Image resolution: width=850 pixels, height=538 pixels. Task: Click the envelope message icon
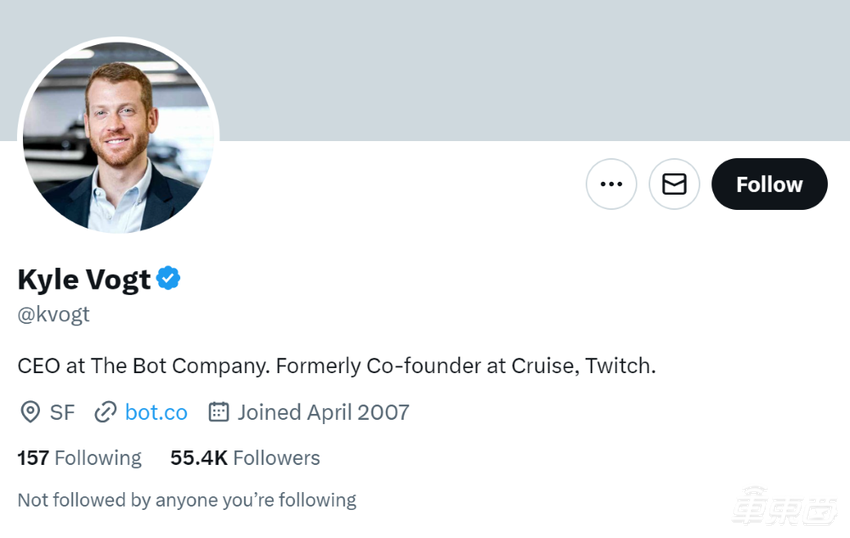coord(674,184)
